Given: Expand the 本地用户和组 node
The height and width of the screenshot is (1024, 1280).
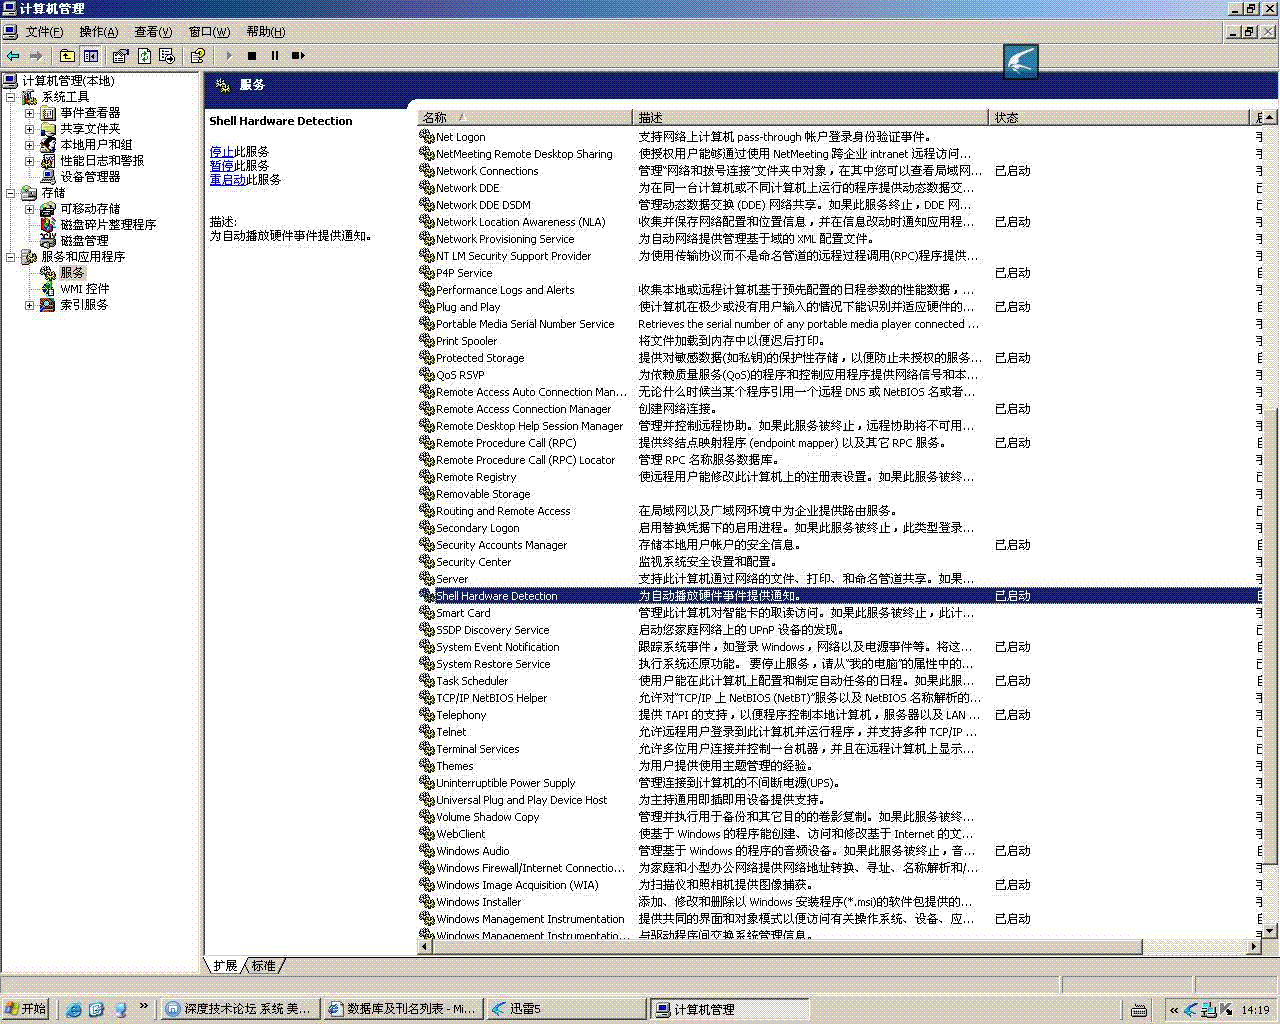Looking at the screenshot, I should 30,145.
